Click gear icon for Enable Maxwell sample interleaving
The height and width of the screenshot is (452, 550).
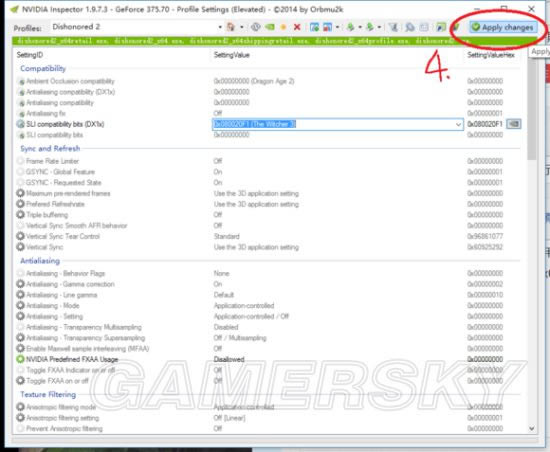20,348
